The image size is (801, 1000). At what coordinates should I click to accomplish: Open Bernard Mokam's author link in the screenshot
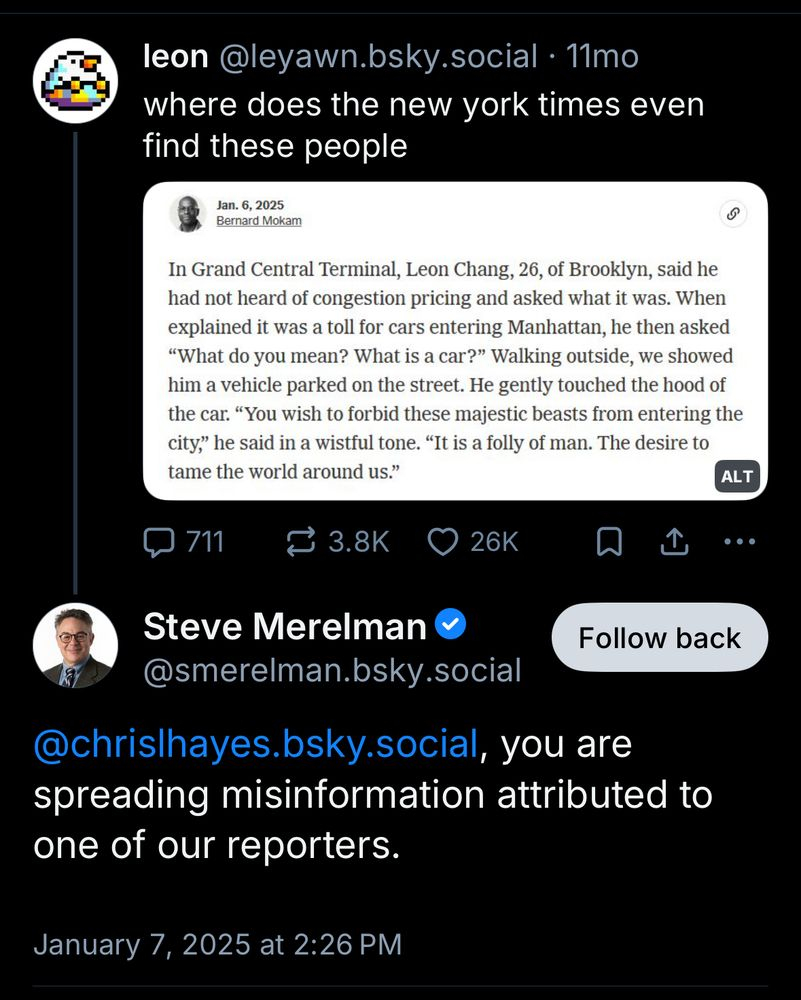coord(258,221)
